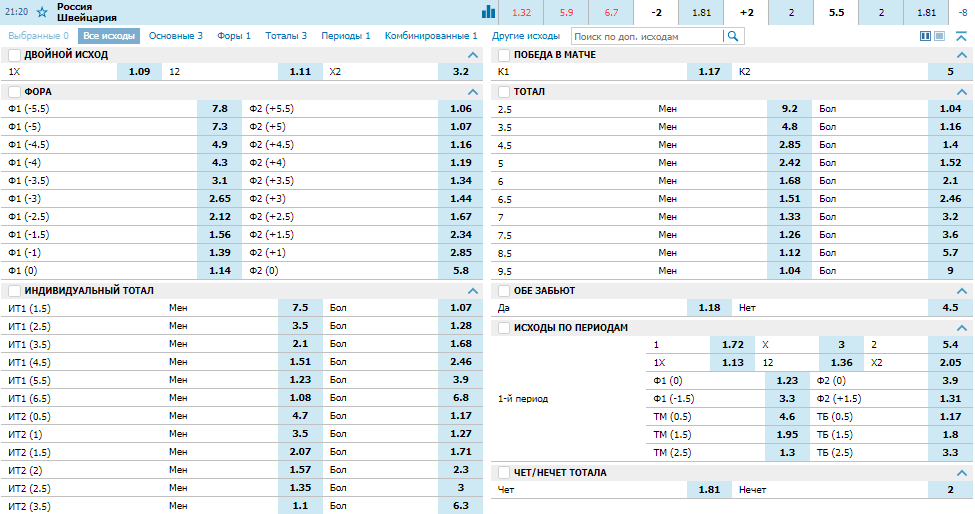This screenshot has height=514, width=975.
Task: Pick X2 double chance odds 3.2
Action: point(461,71)
